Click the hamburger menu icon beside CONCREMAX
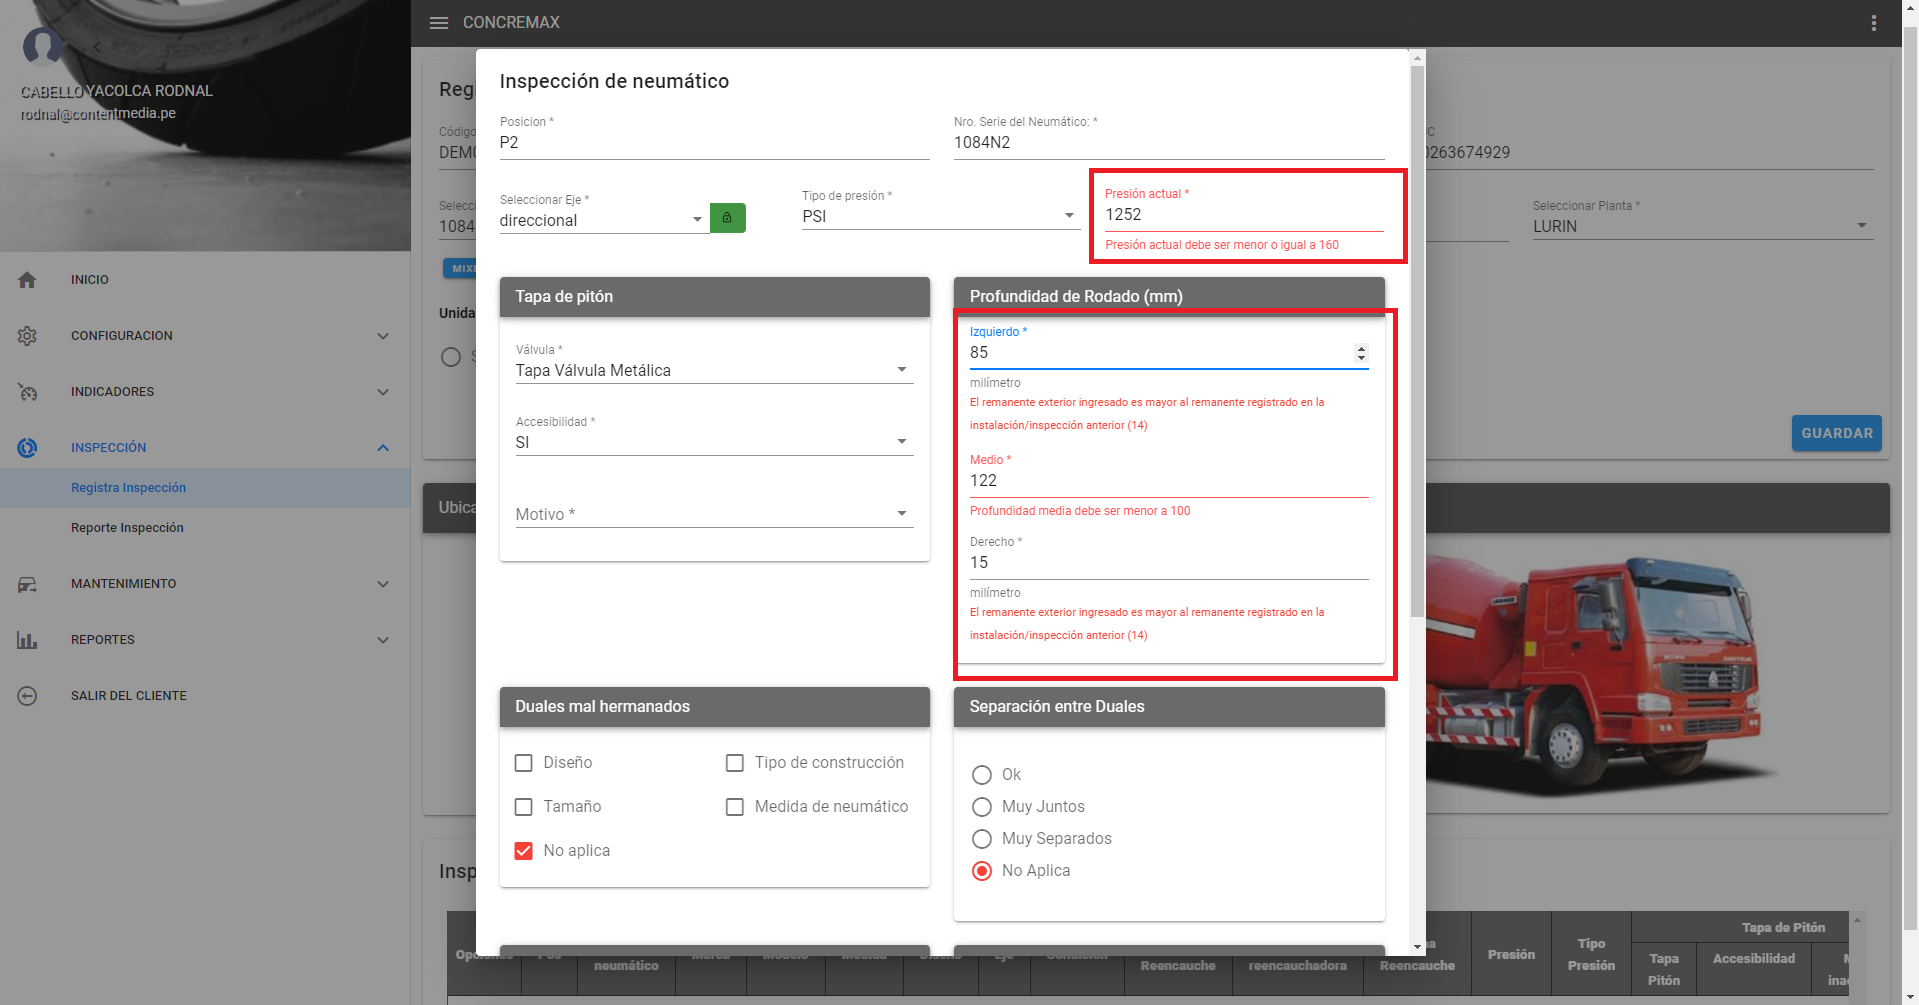The width and height of the screenshot is (1919, 1005). tap(438, 23)
